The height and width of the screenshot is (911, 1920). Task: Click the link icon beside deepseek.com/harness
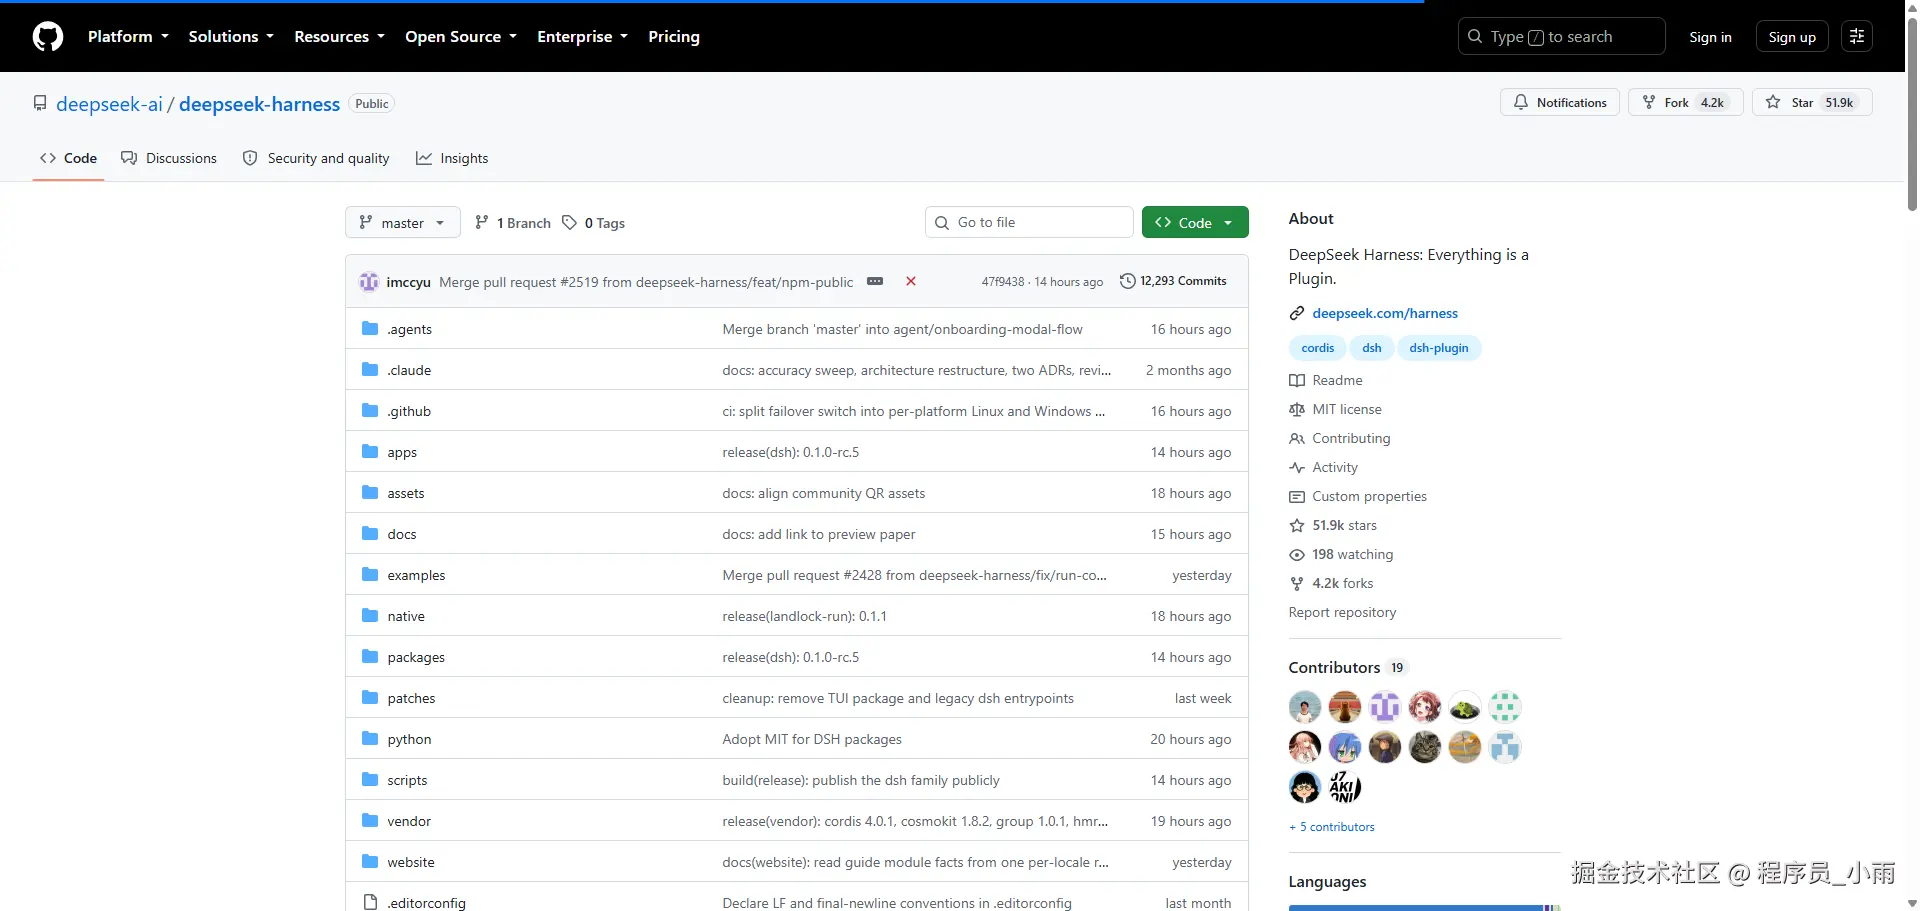tap(1297, 314)
